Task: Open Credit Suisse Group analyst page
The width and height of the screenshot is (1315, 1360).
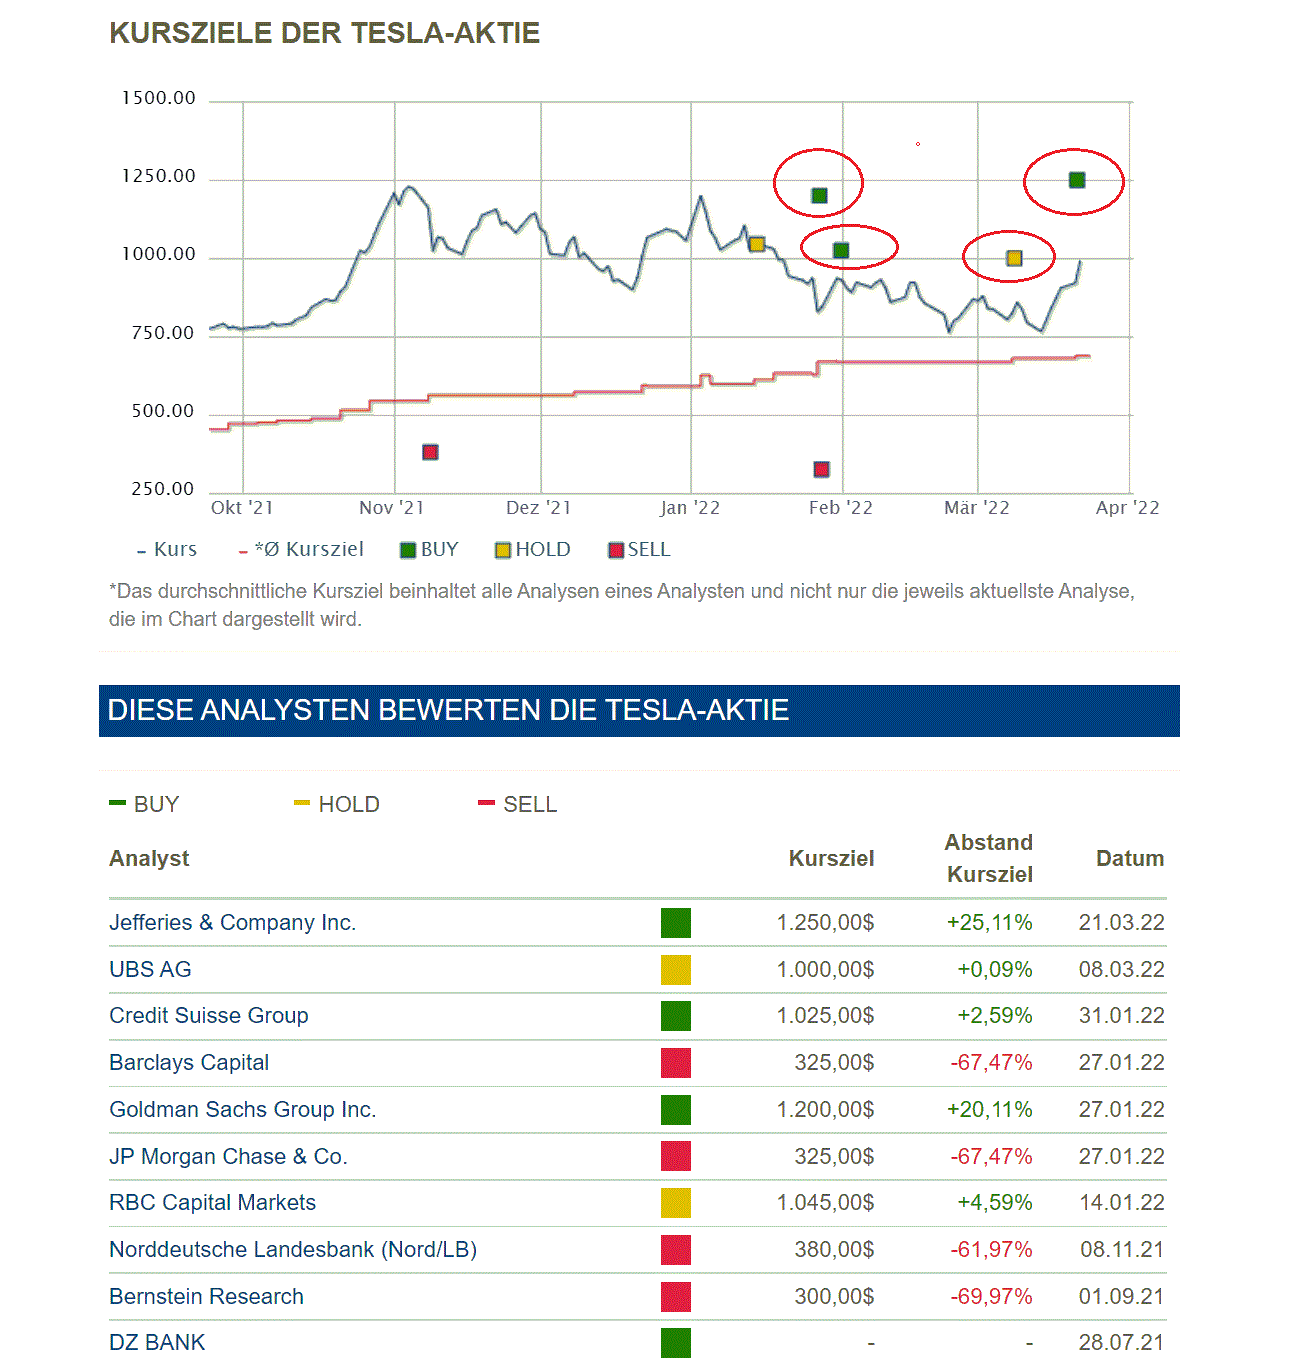Action: click(208, 1015)
